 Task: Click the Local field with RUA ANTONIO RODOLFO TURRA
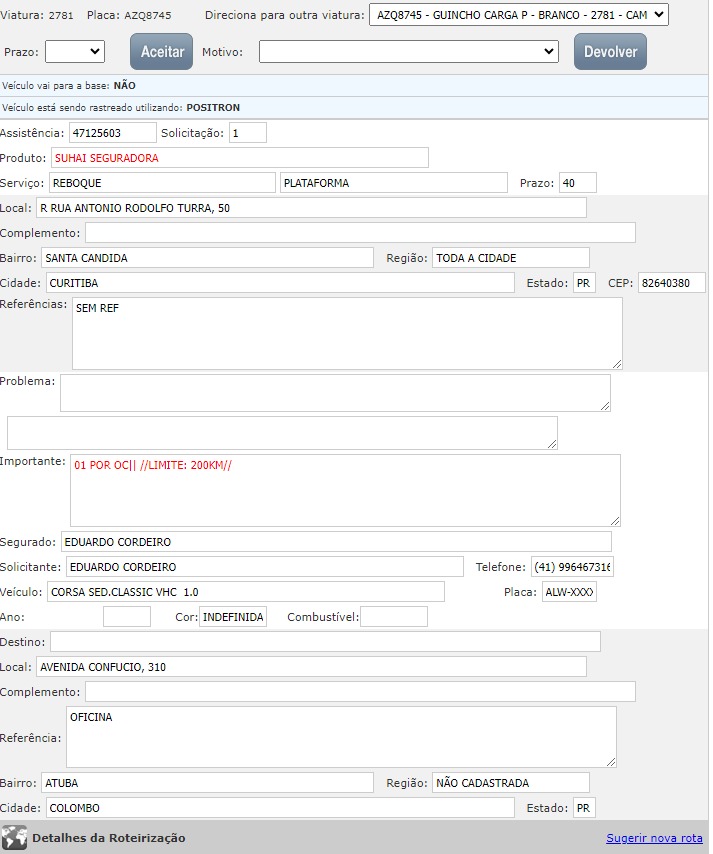(x=311, y=207)
